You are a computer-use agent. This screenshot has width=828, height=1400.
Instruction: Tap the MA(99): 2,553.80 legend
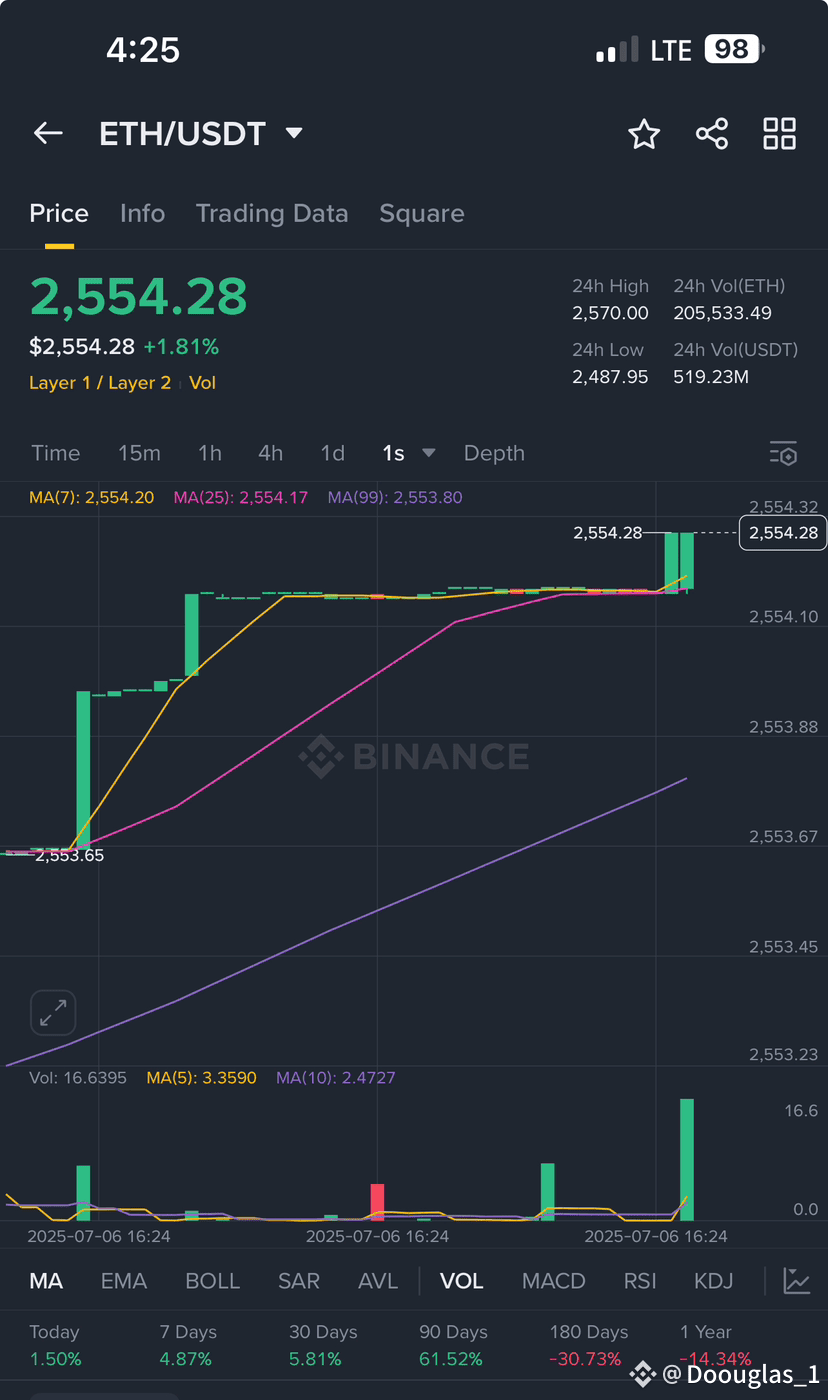395,497
